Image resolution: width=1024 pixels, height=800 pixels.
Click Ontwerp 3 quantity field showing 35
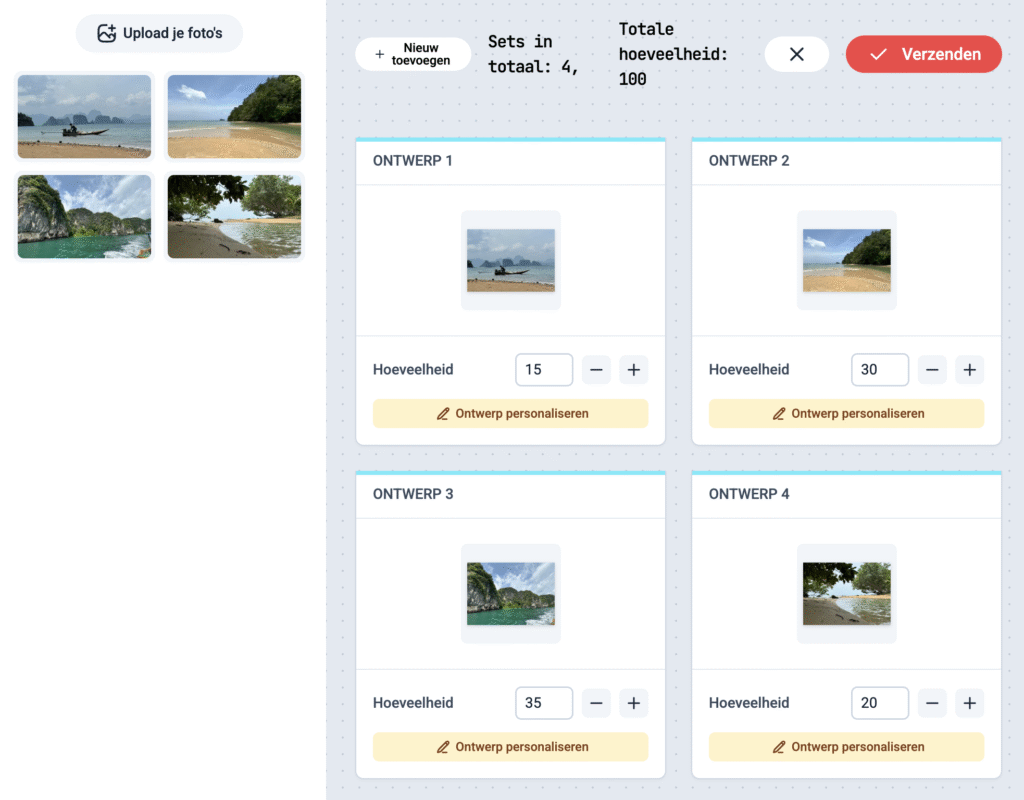[x=543, y=703]
